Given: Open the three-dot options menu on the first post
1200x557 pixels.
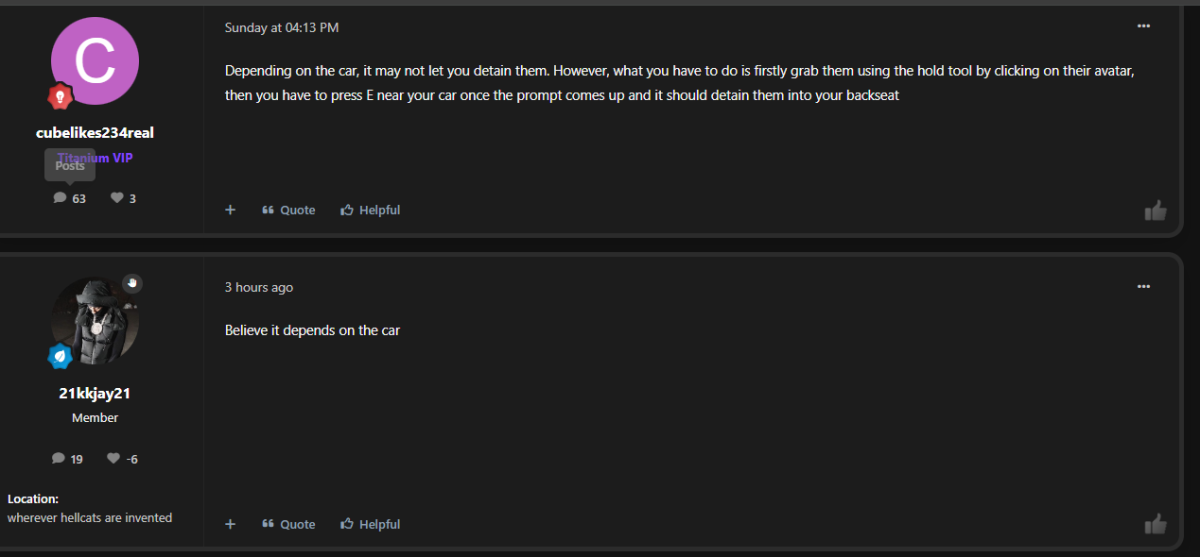Looking at the screenshot, I should [x=1144, y=26].
